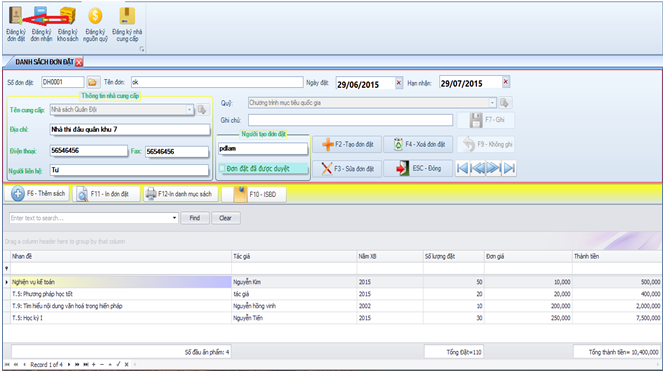Go to next order record arrow
The height and width of the screenshot is (372, 663).
pos(493,168)
